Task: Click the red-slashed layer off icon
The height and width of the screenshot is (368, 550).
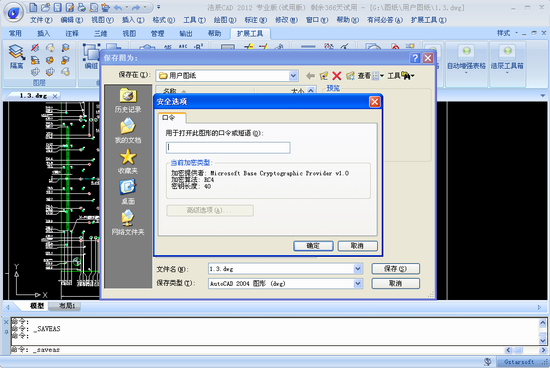Action: tap(35, 47)
